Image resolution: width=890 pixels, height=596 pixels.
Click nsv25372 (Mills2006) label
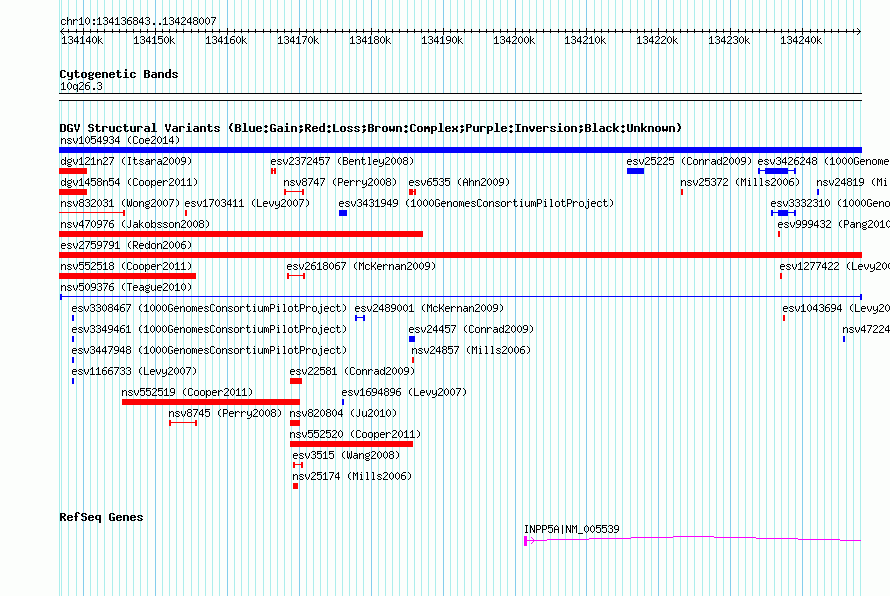click(740, 182)
